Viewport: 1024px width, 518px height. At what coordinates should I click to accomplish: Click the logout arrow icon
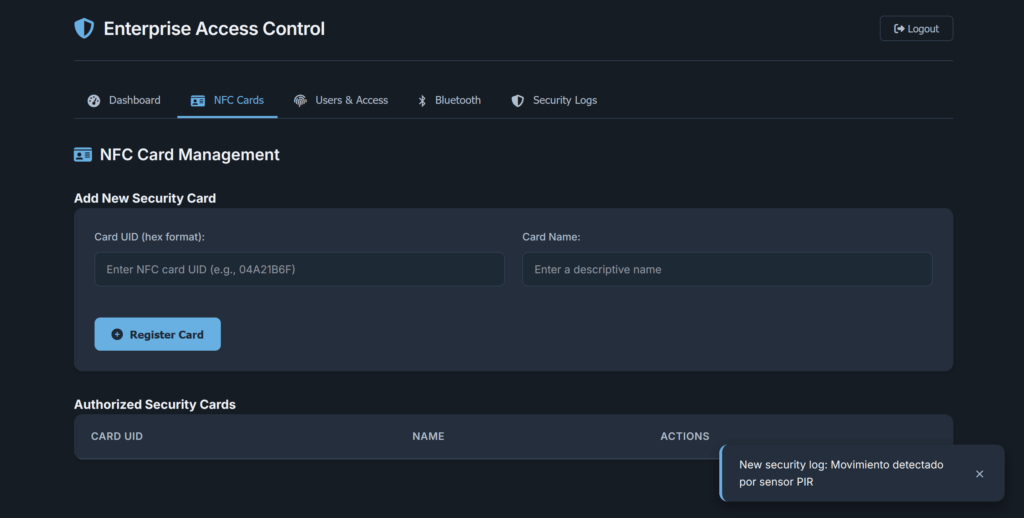pyautogui.click(x=899, y=29)
